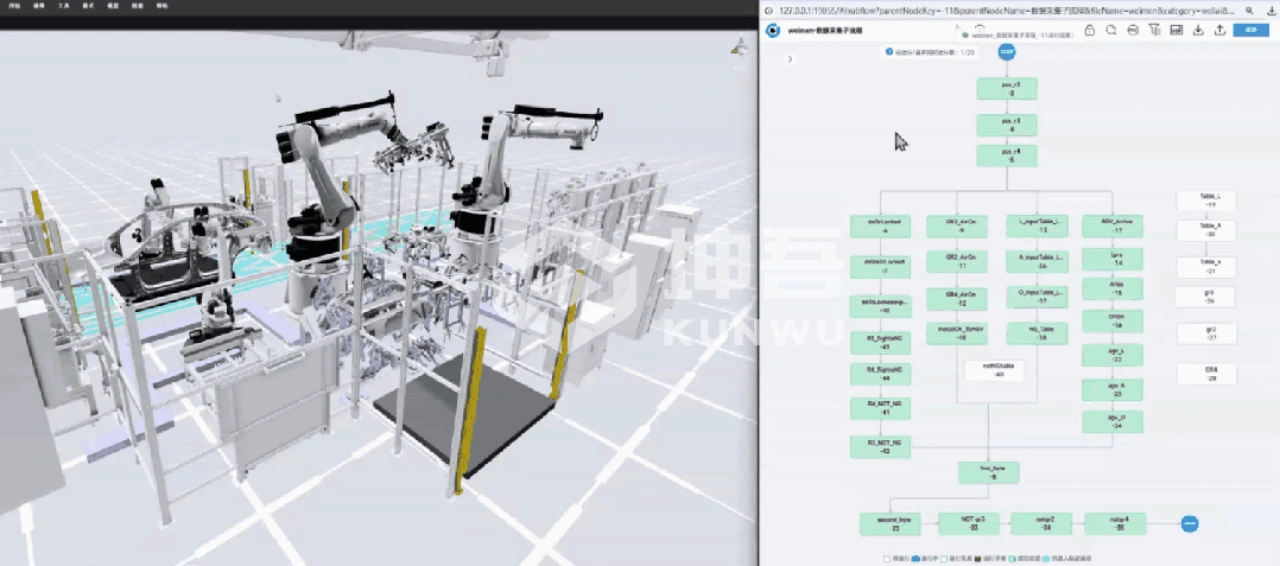The image size is (1280, 566).
Task: Select the pos_r3 node
Action: [x=1007, y=125]
